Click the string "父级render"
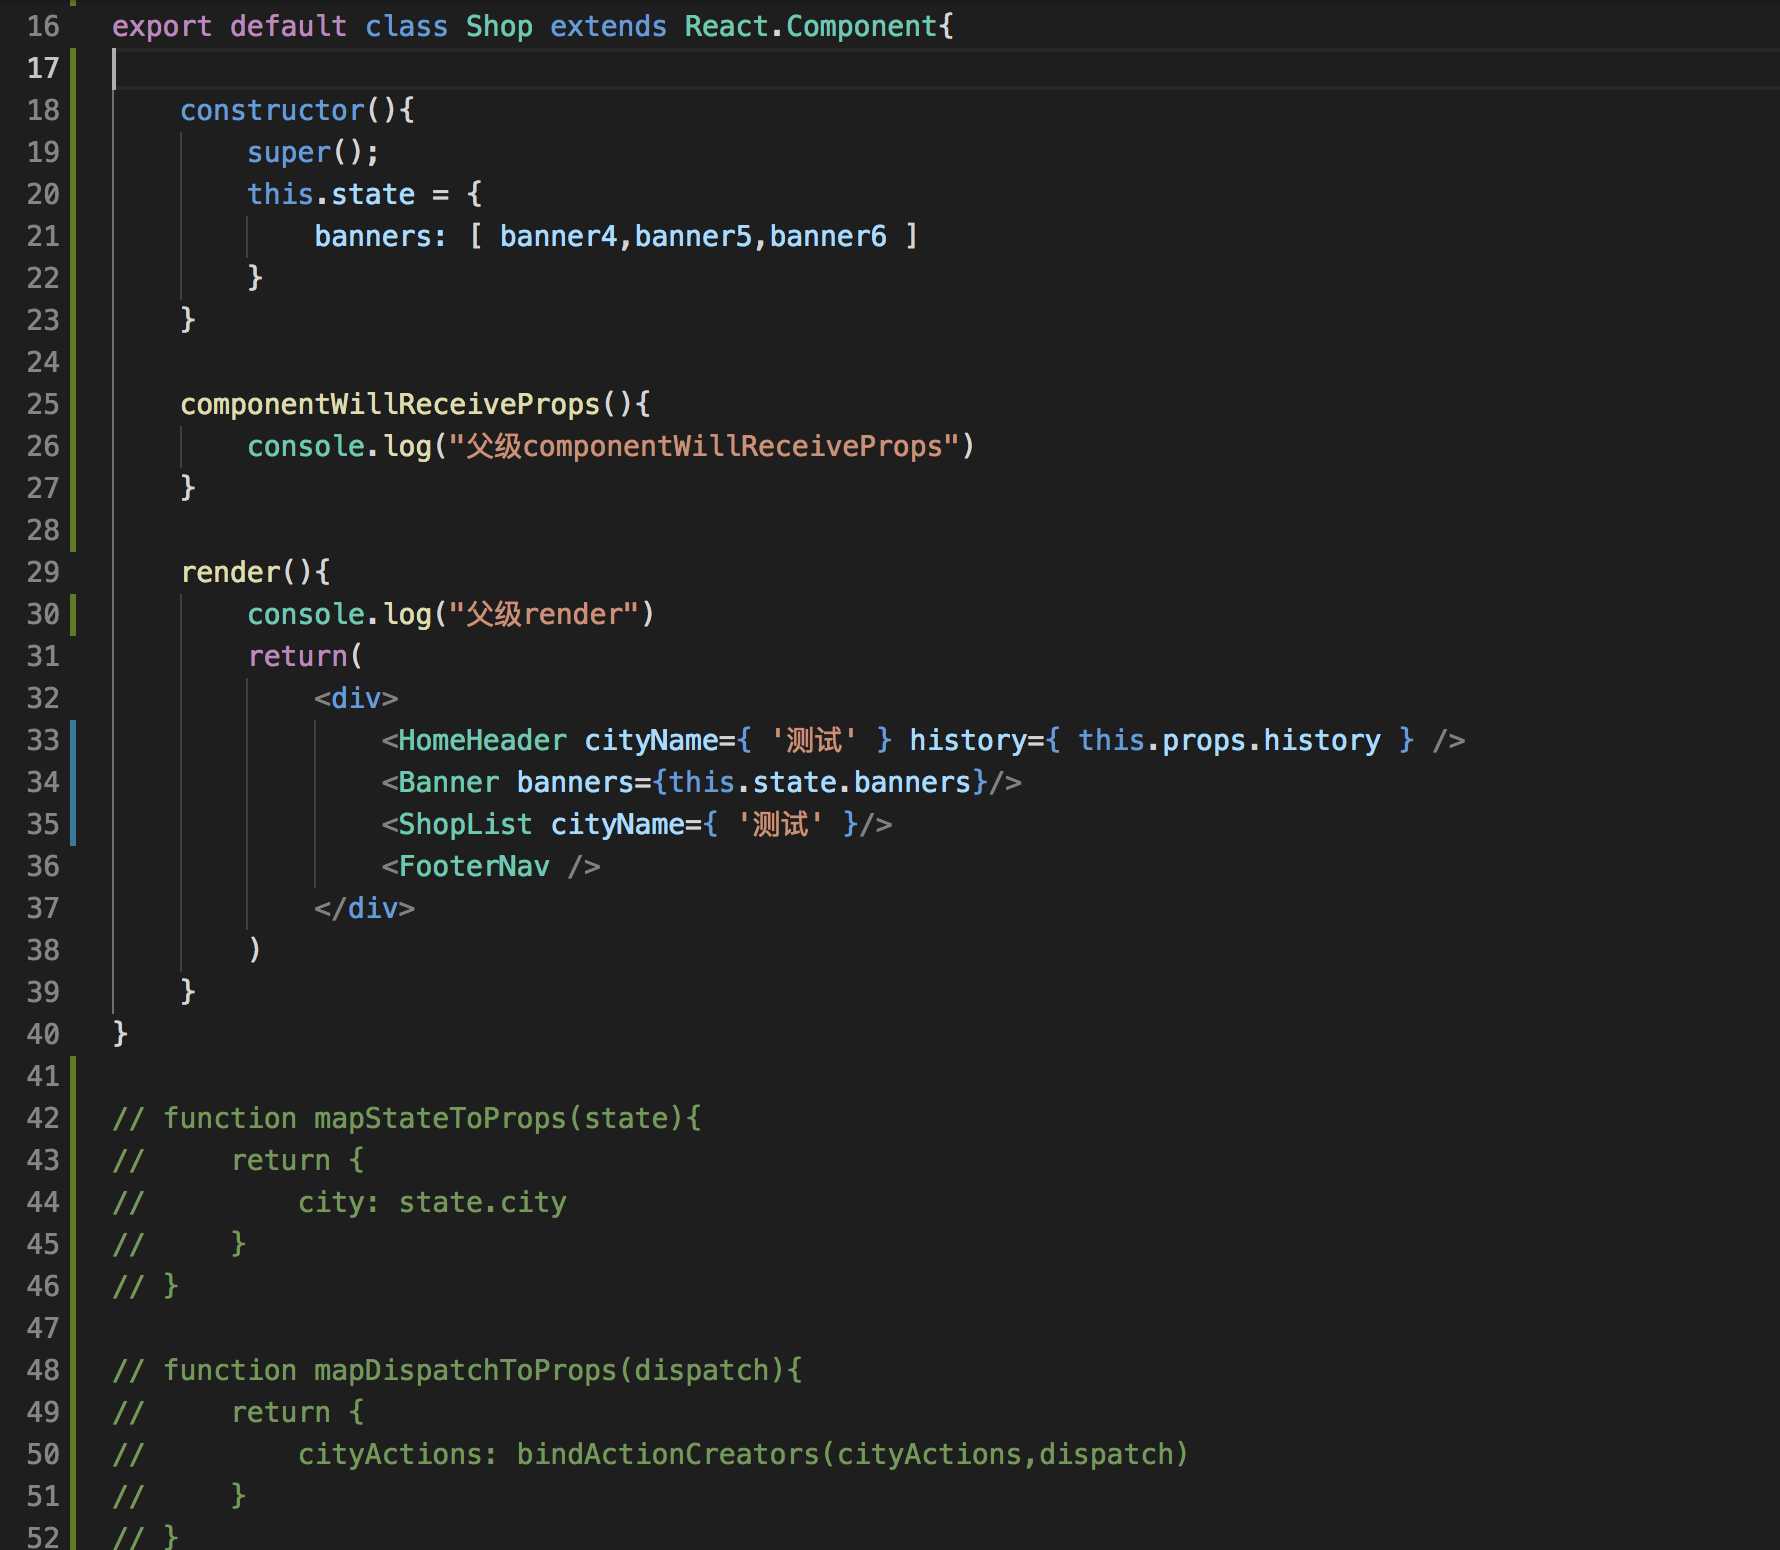The height and width of the screenshot is (1550, 1780). 544,614
